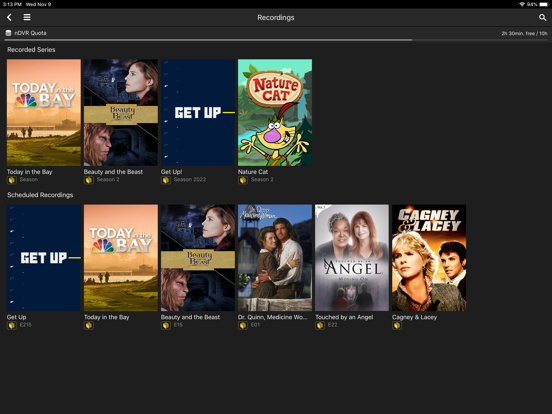Click badge under scheduled Today in the Bay
Image resolution: width=552 pixels, height=414 pixels.
coord(89,325)
